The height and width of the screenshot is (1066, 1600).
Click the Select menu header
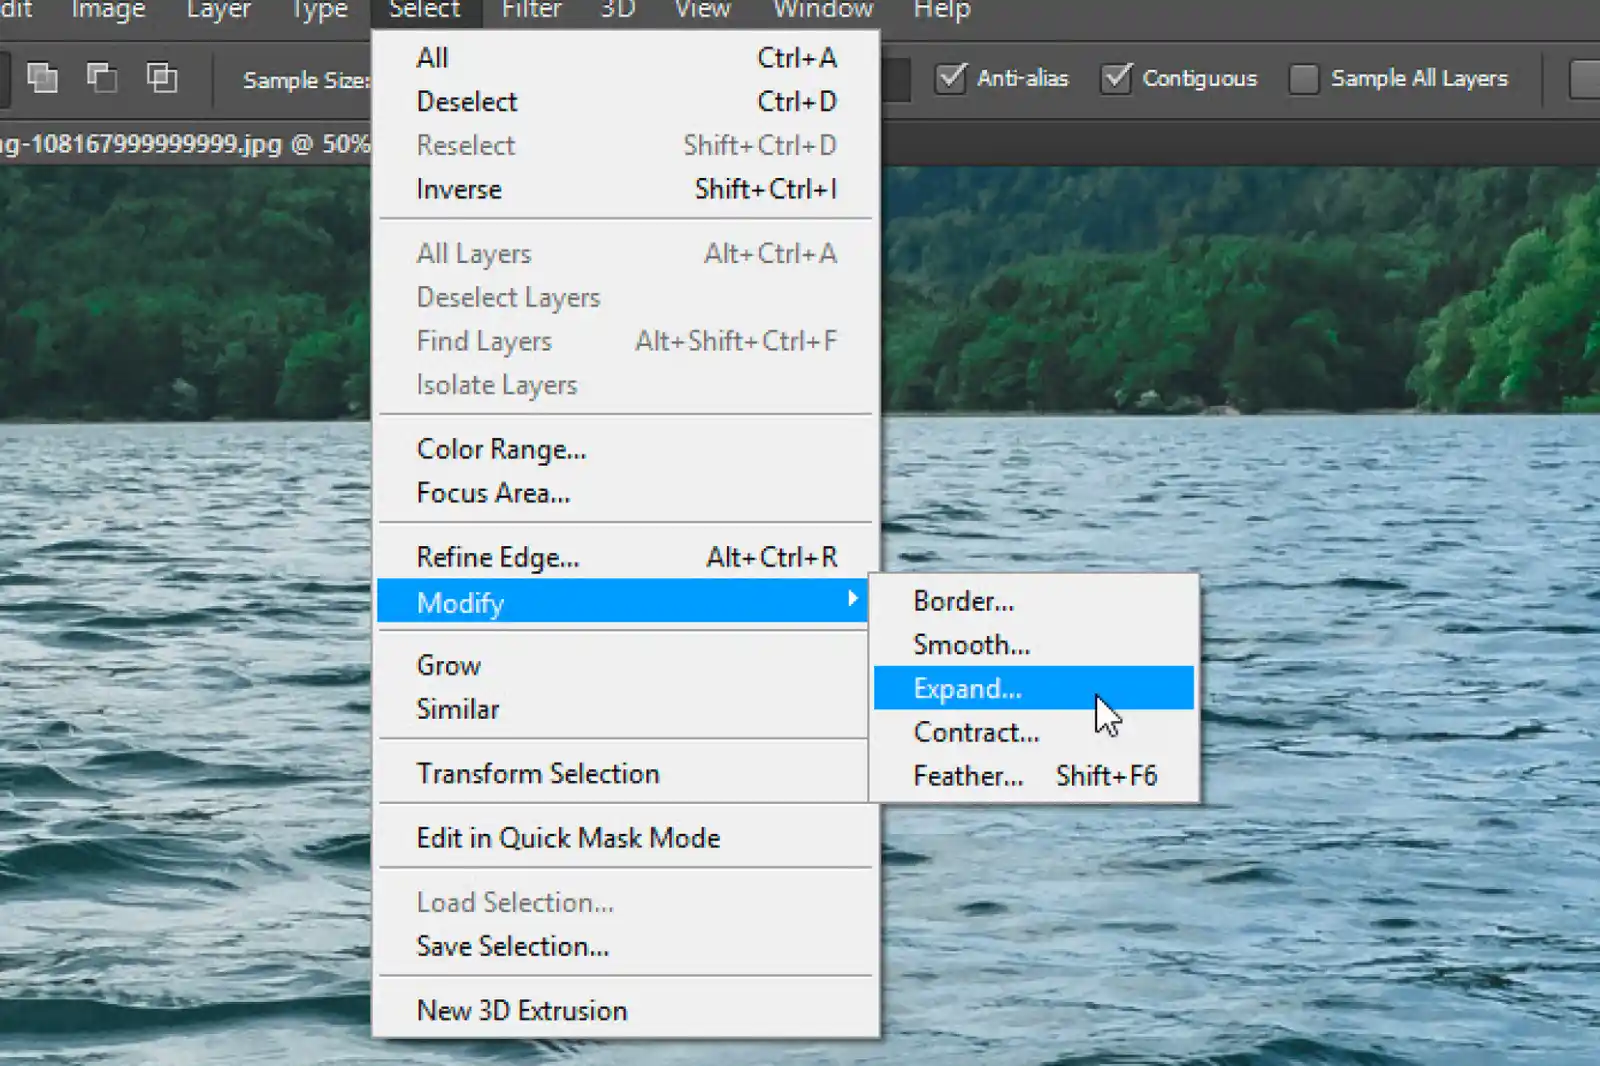425,10
